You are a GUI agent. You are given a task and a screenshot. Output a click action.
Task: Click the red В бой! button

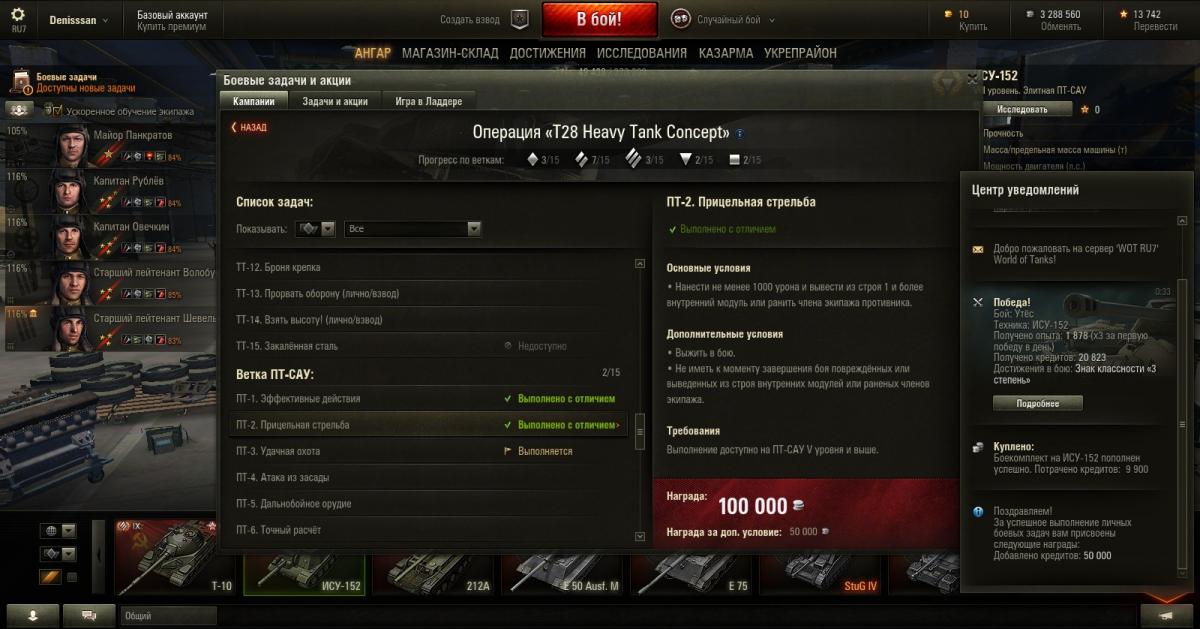tap(600, 19)
